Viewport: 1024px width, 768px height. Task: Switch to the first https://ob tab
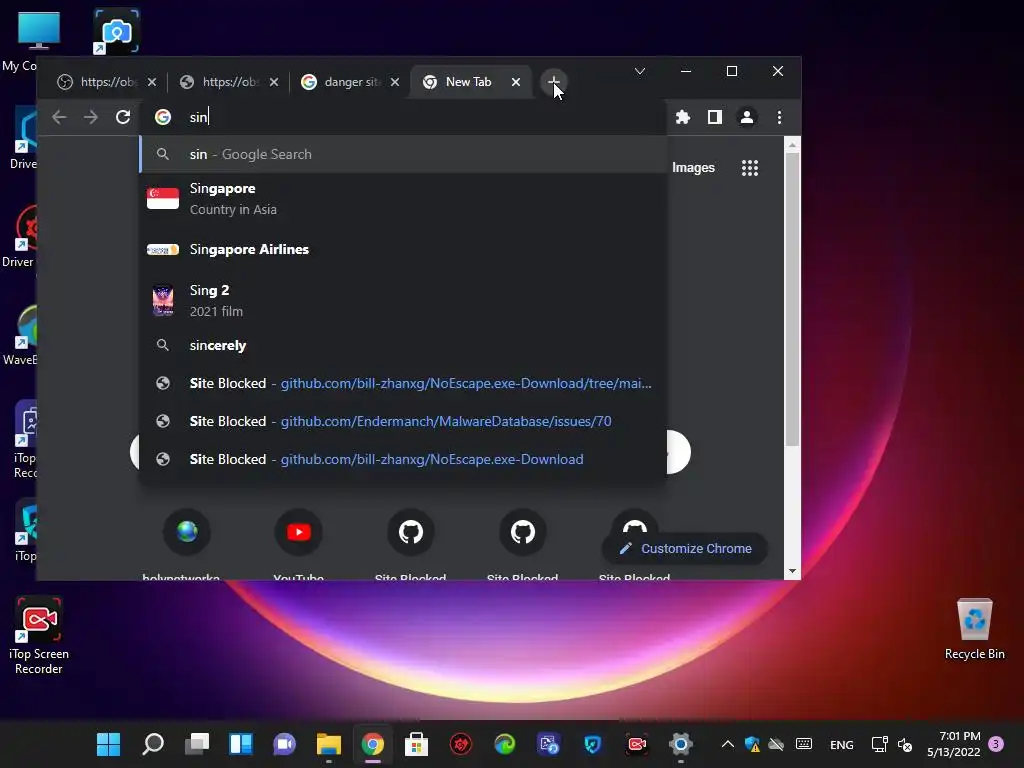pos(98,82)
